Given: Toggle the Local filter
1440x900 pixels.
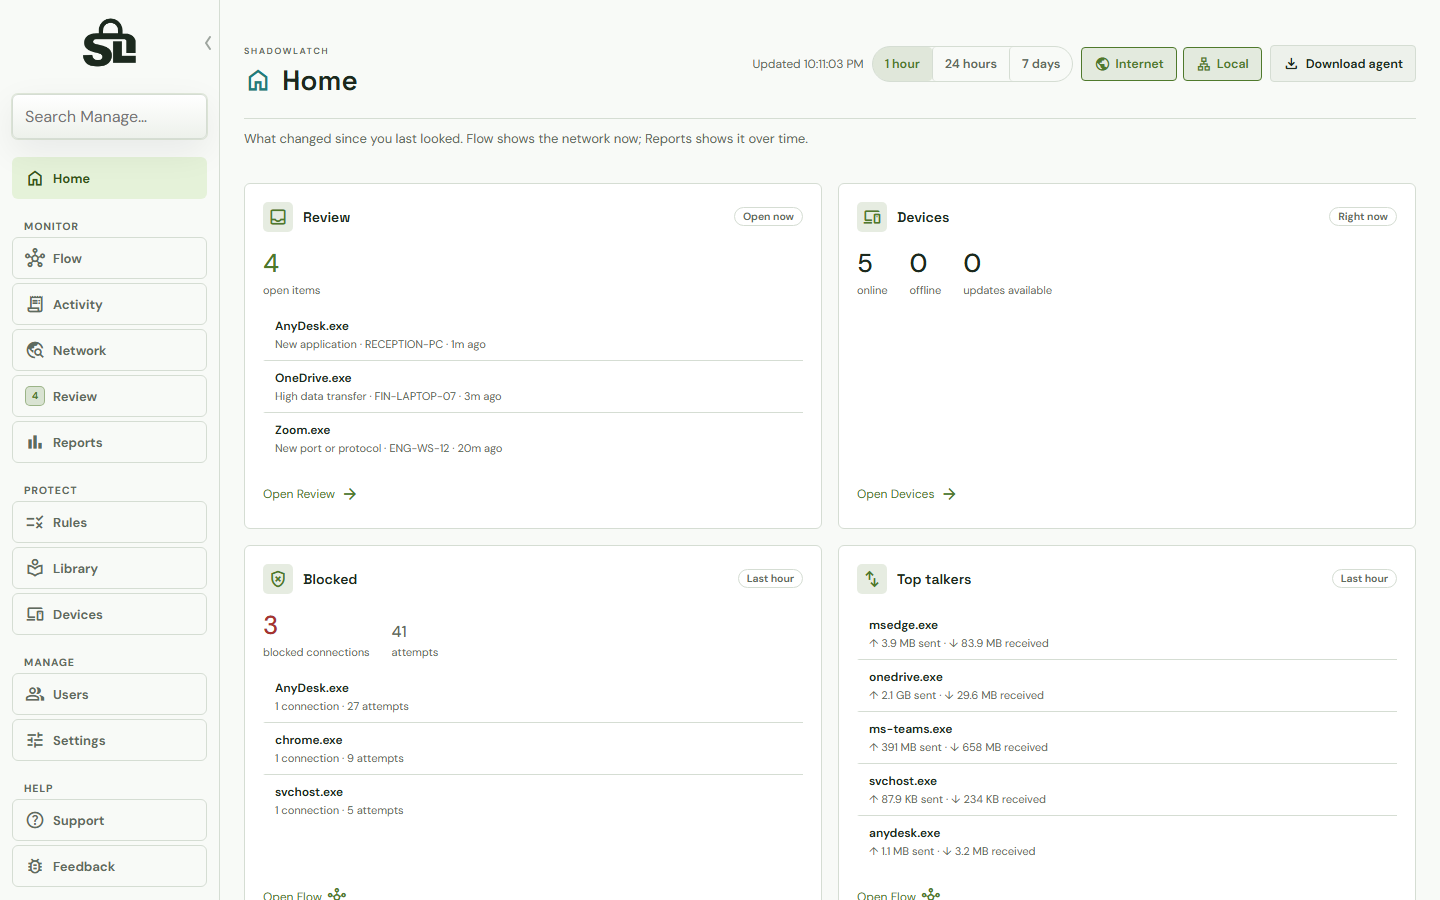Looking at the screenshot, I should [x=1222, y=64].
